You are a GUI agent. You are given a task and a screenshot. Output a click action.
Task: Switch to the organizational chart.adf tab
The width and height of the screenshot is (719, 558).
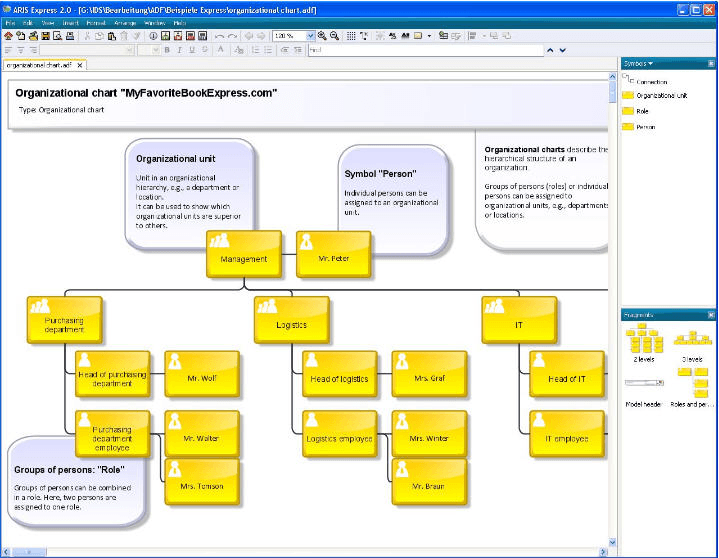(37, 65)
